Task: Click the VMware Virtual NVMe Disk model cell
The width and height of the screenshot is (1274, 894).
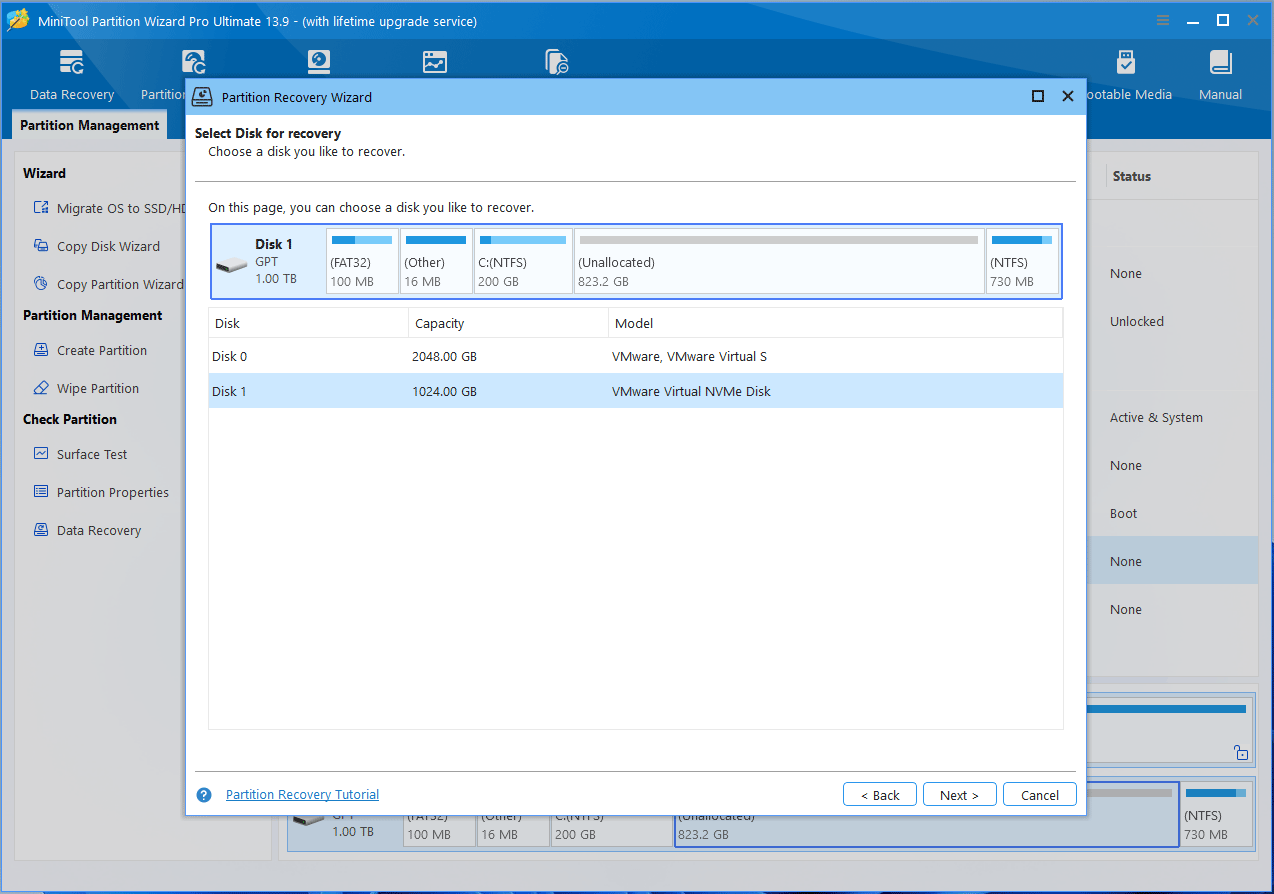Action: (691, 391)
